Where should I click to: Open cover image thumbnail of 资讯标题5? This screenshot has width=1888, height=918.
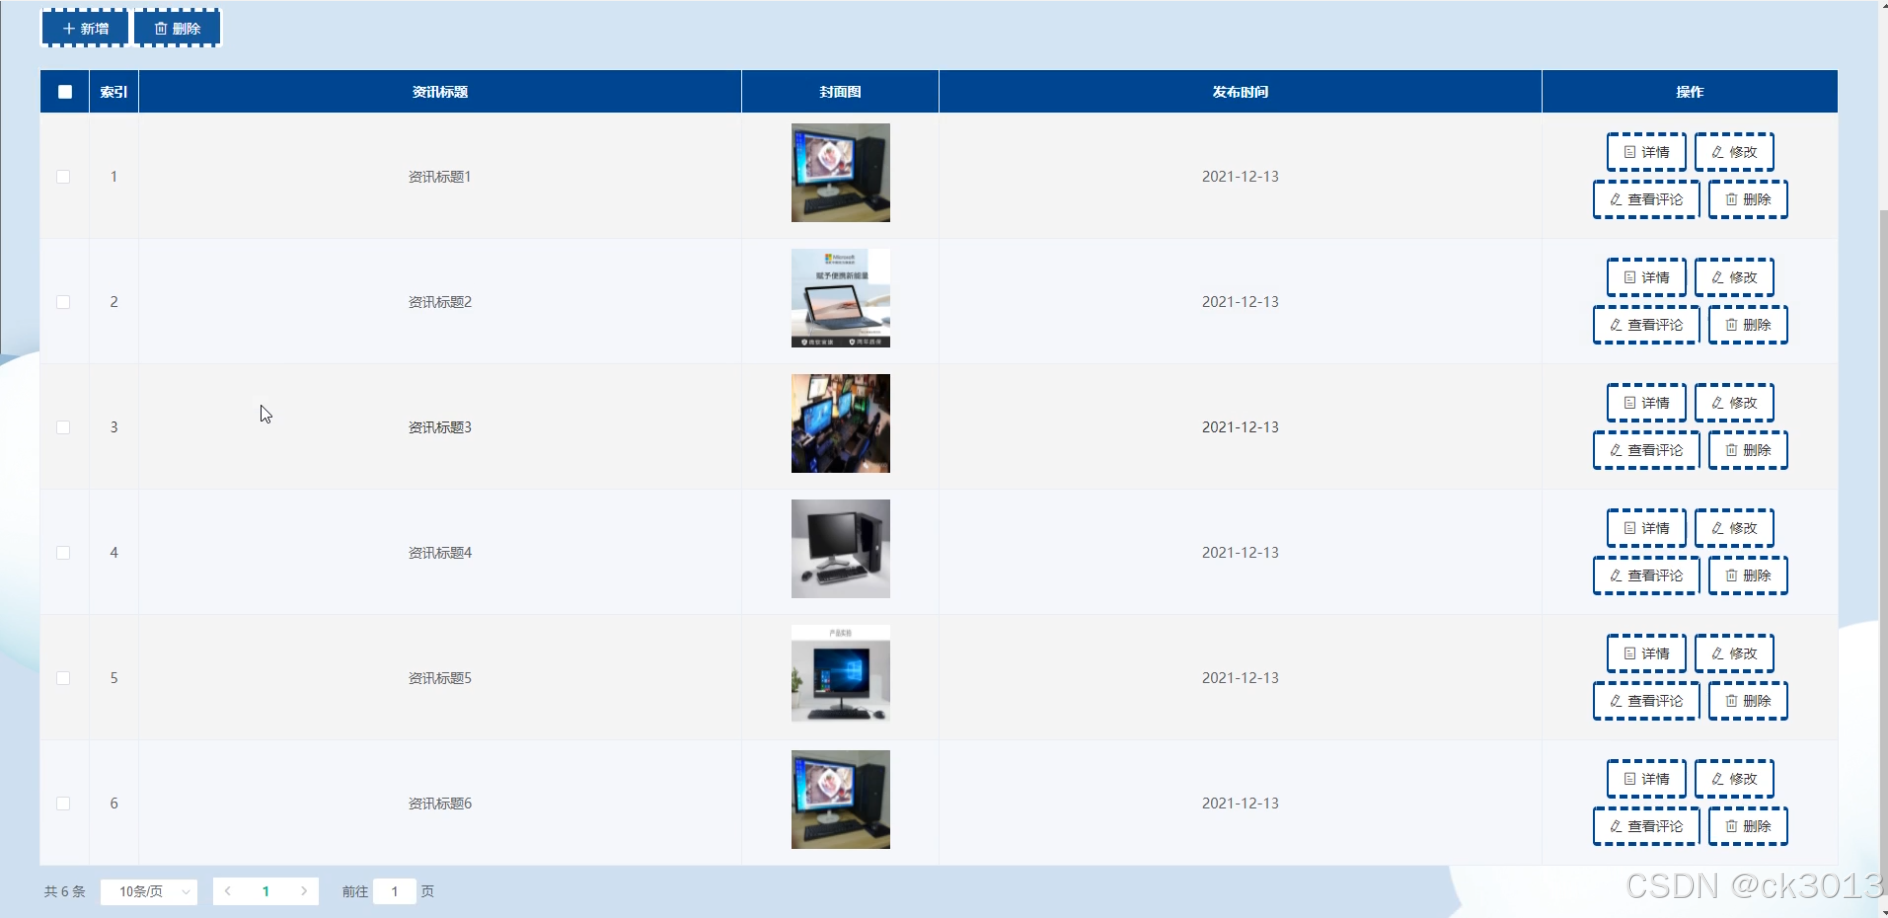coord(840,673)
